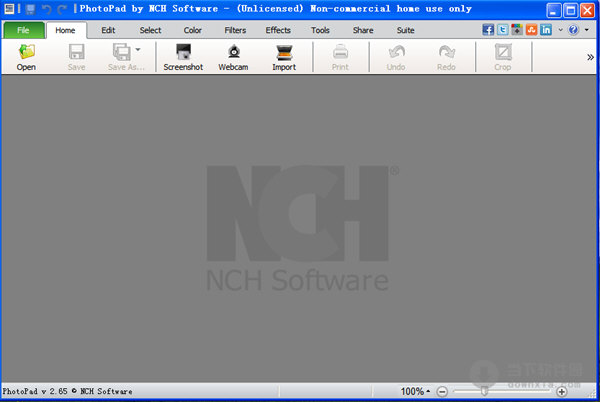Click the Print icon
The height and width of the screenshot is (402, 600).
[340, 52]
